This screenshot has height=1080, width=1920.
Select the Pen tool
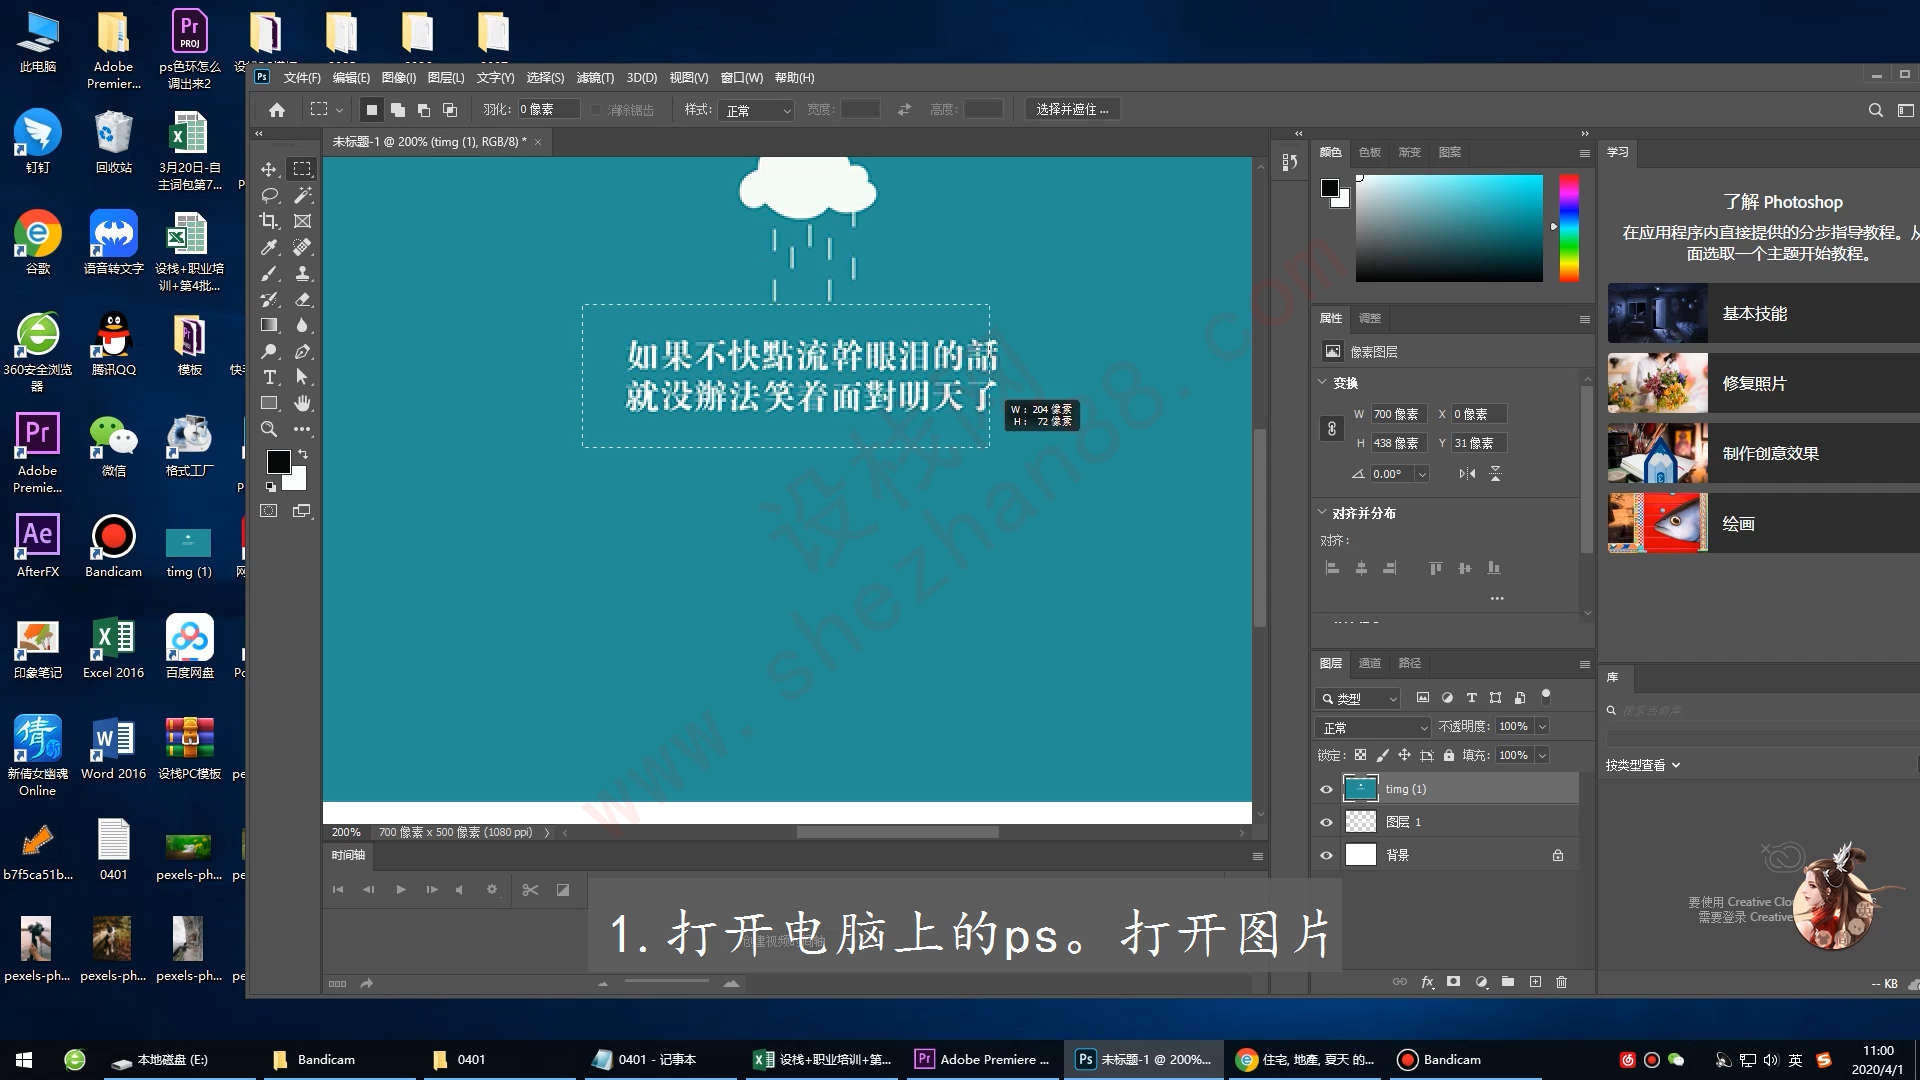point(302,351)
